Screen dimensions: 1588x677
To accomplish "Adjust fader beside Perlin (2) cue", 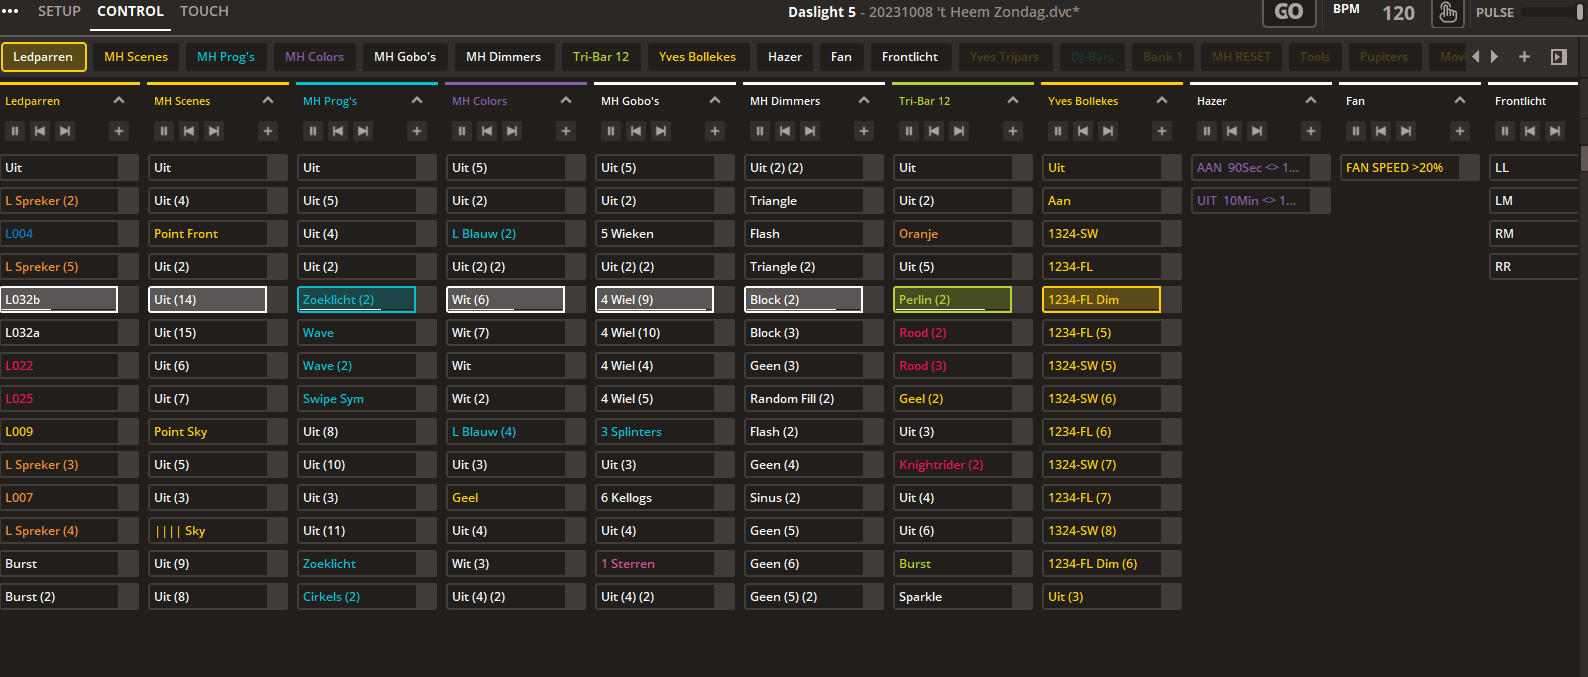I will (x=1023, y=300).
